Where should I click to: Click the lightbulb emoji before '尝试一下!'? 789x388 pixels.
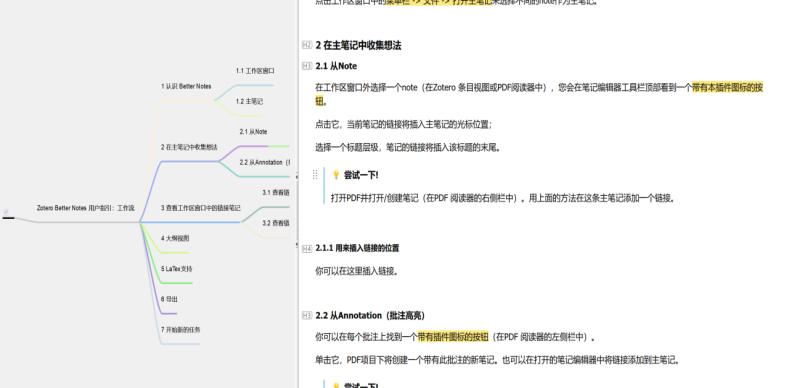(336, 175)
